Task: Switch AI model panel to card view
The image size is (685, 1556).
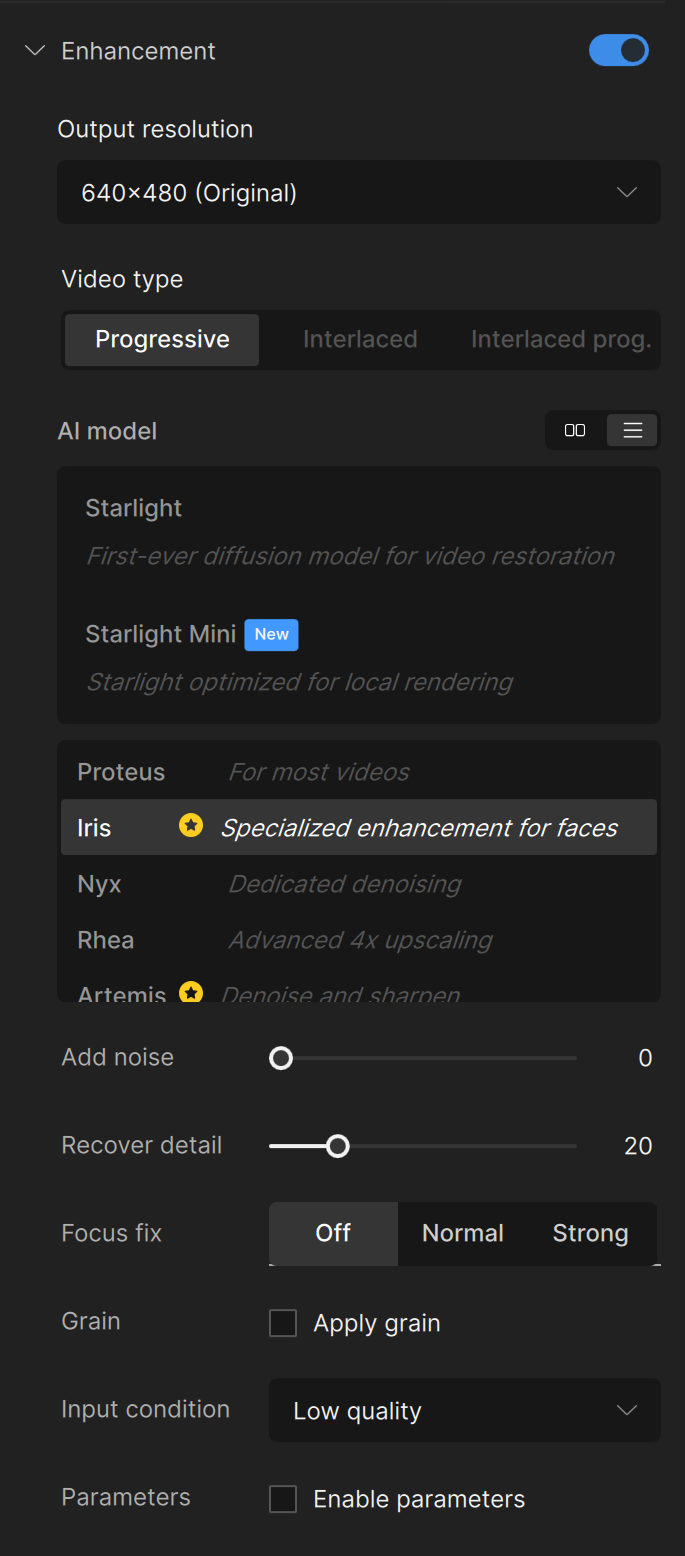Action: click(575, 430)
